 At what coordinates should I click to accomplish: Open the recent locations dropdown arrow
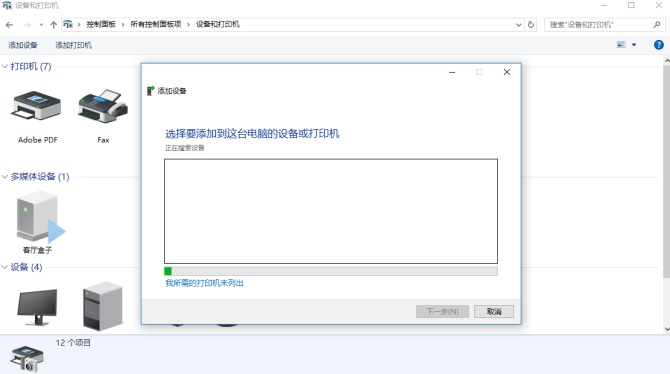(41, 25)
